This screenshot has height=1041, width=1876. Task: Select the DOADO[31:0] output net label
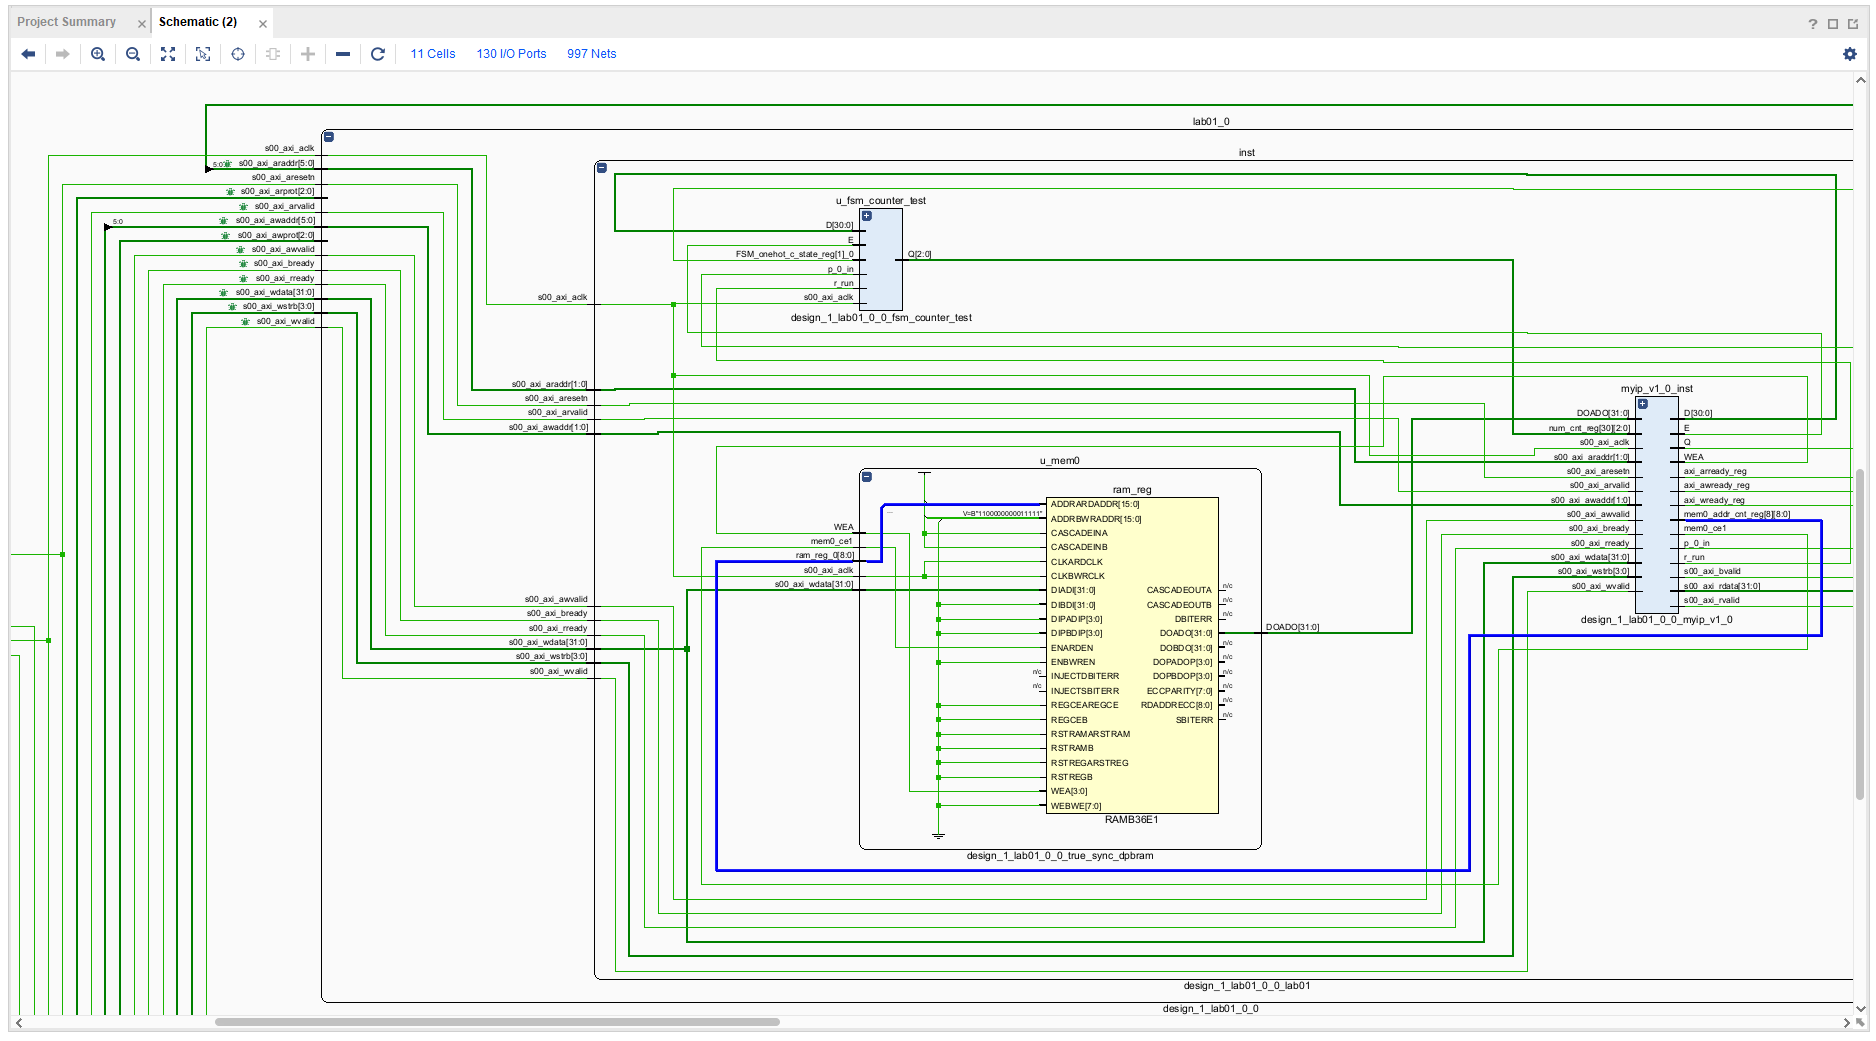click(1292, 627)
